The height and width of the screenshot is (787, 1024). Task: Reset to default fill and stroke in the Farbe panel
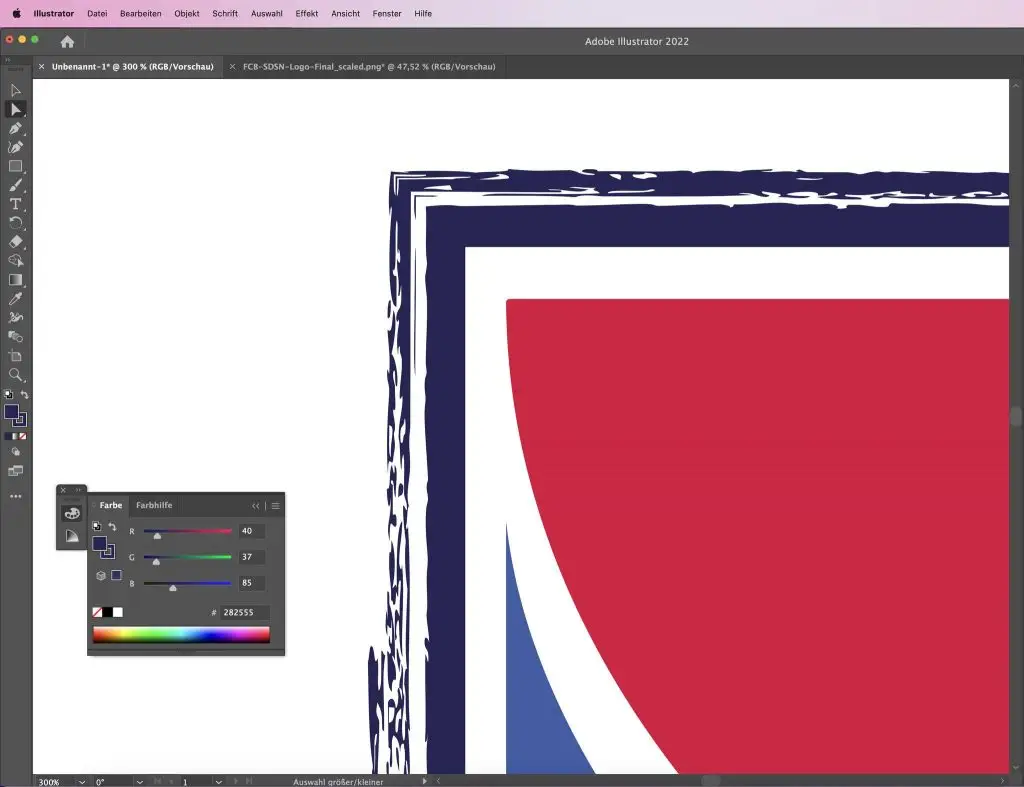[x=97, y=526]
